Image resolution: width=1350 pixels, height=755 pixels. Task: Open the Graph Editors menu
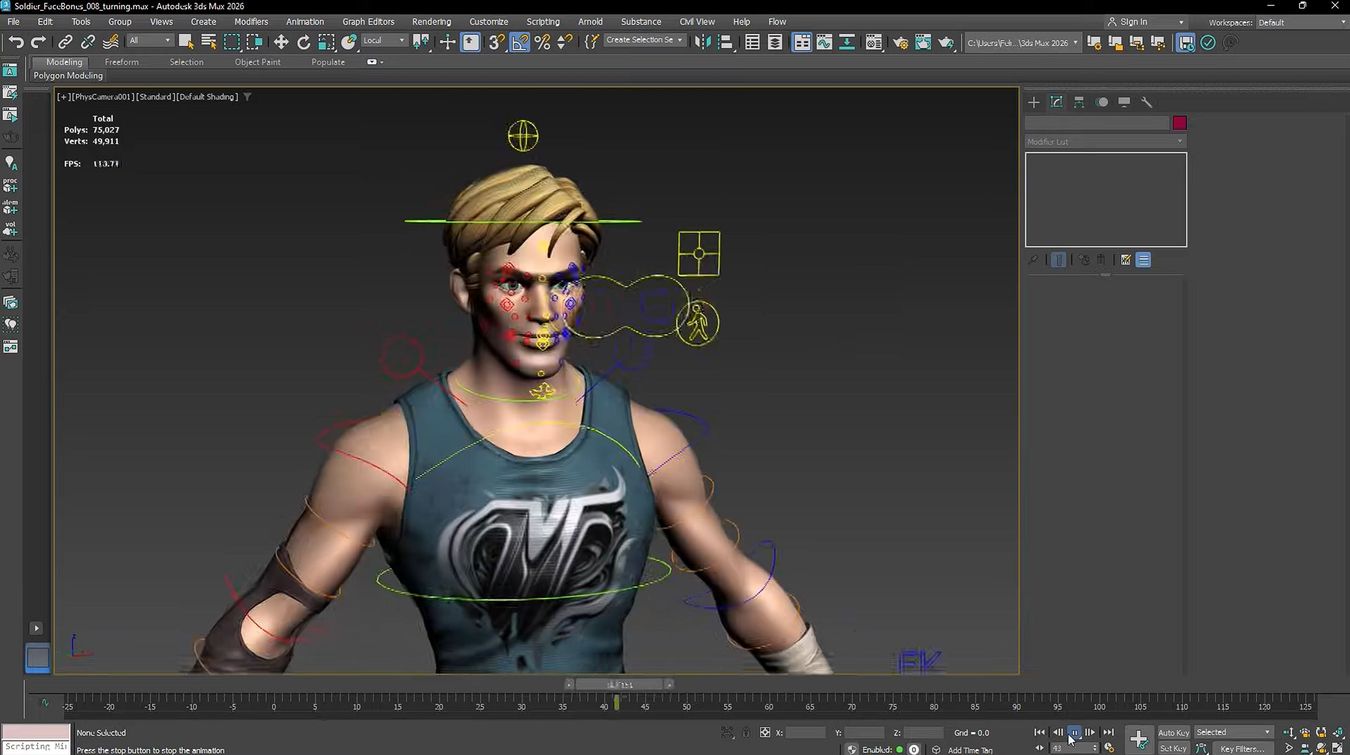(x=368, y=21)
